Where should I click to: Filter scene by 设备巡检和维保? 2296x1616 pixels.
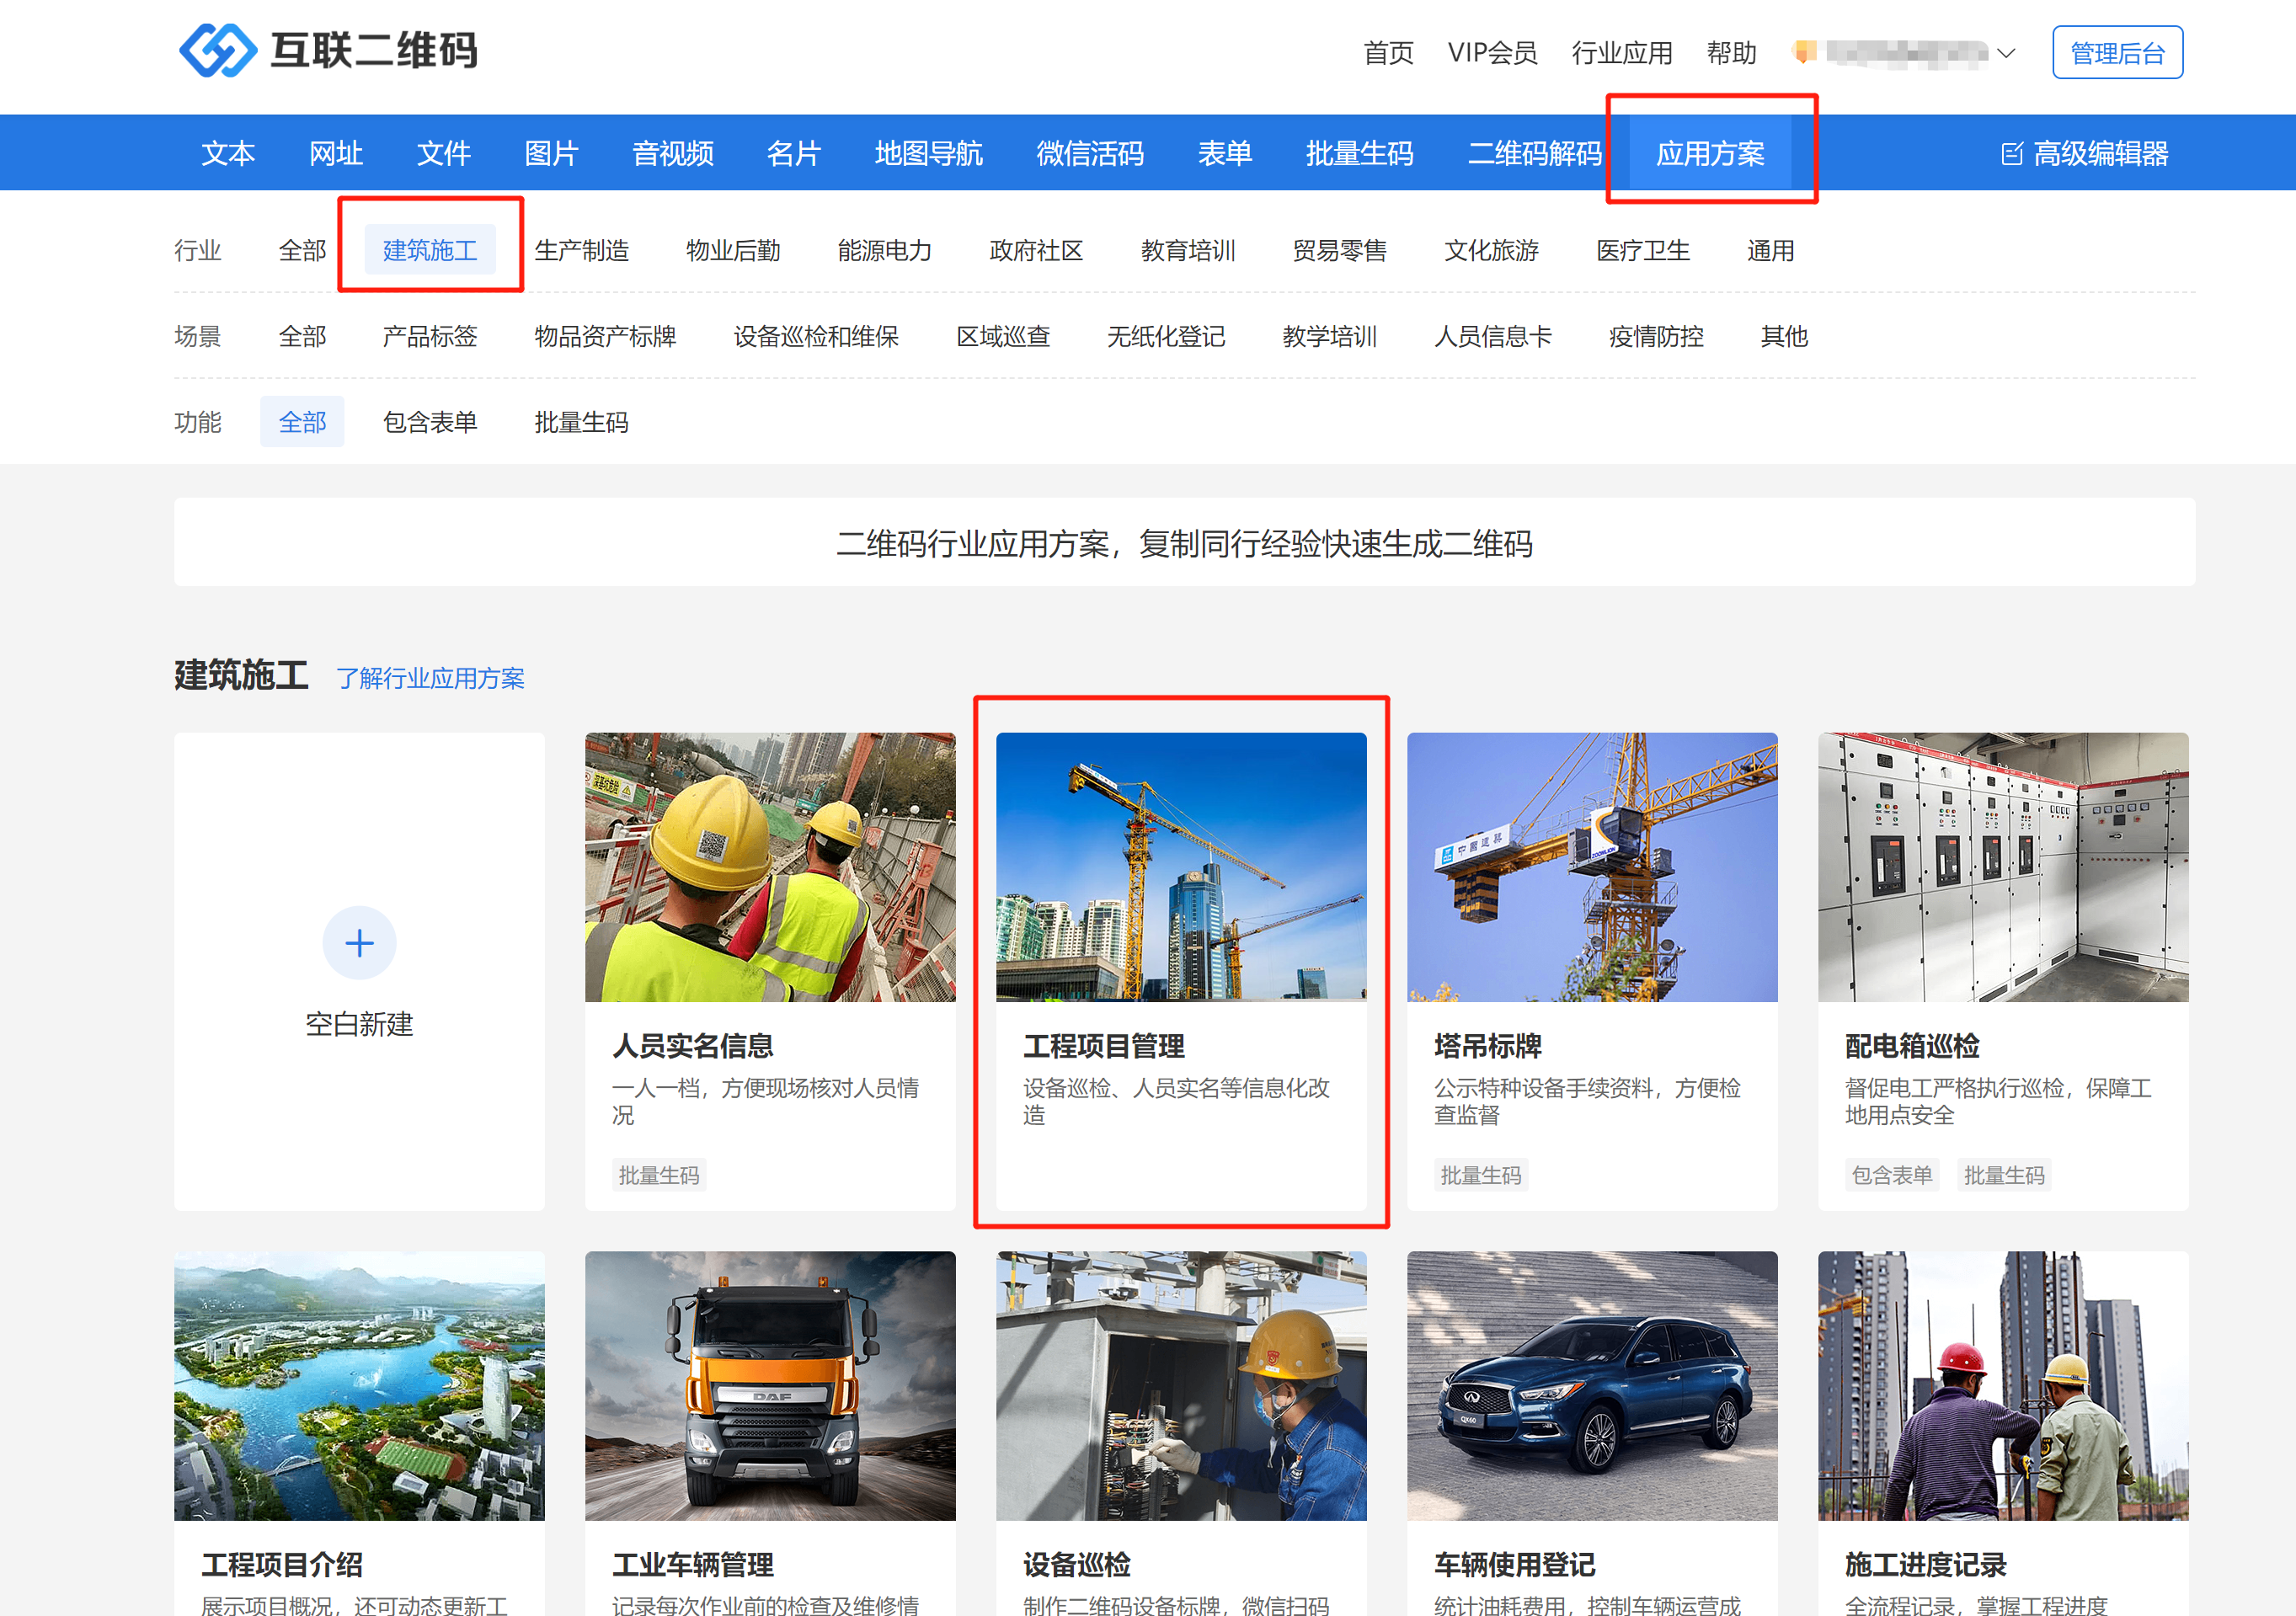tap(815, 336)
